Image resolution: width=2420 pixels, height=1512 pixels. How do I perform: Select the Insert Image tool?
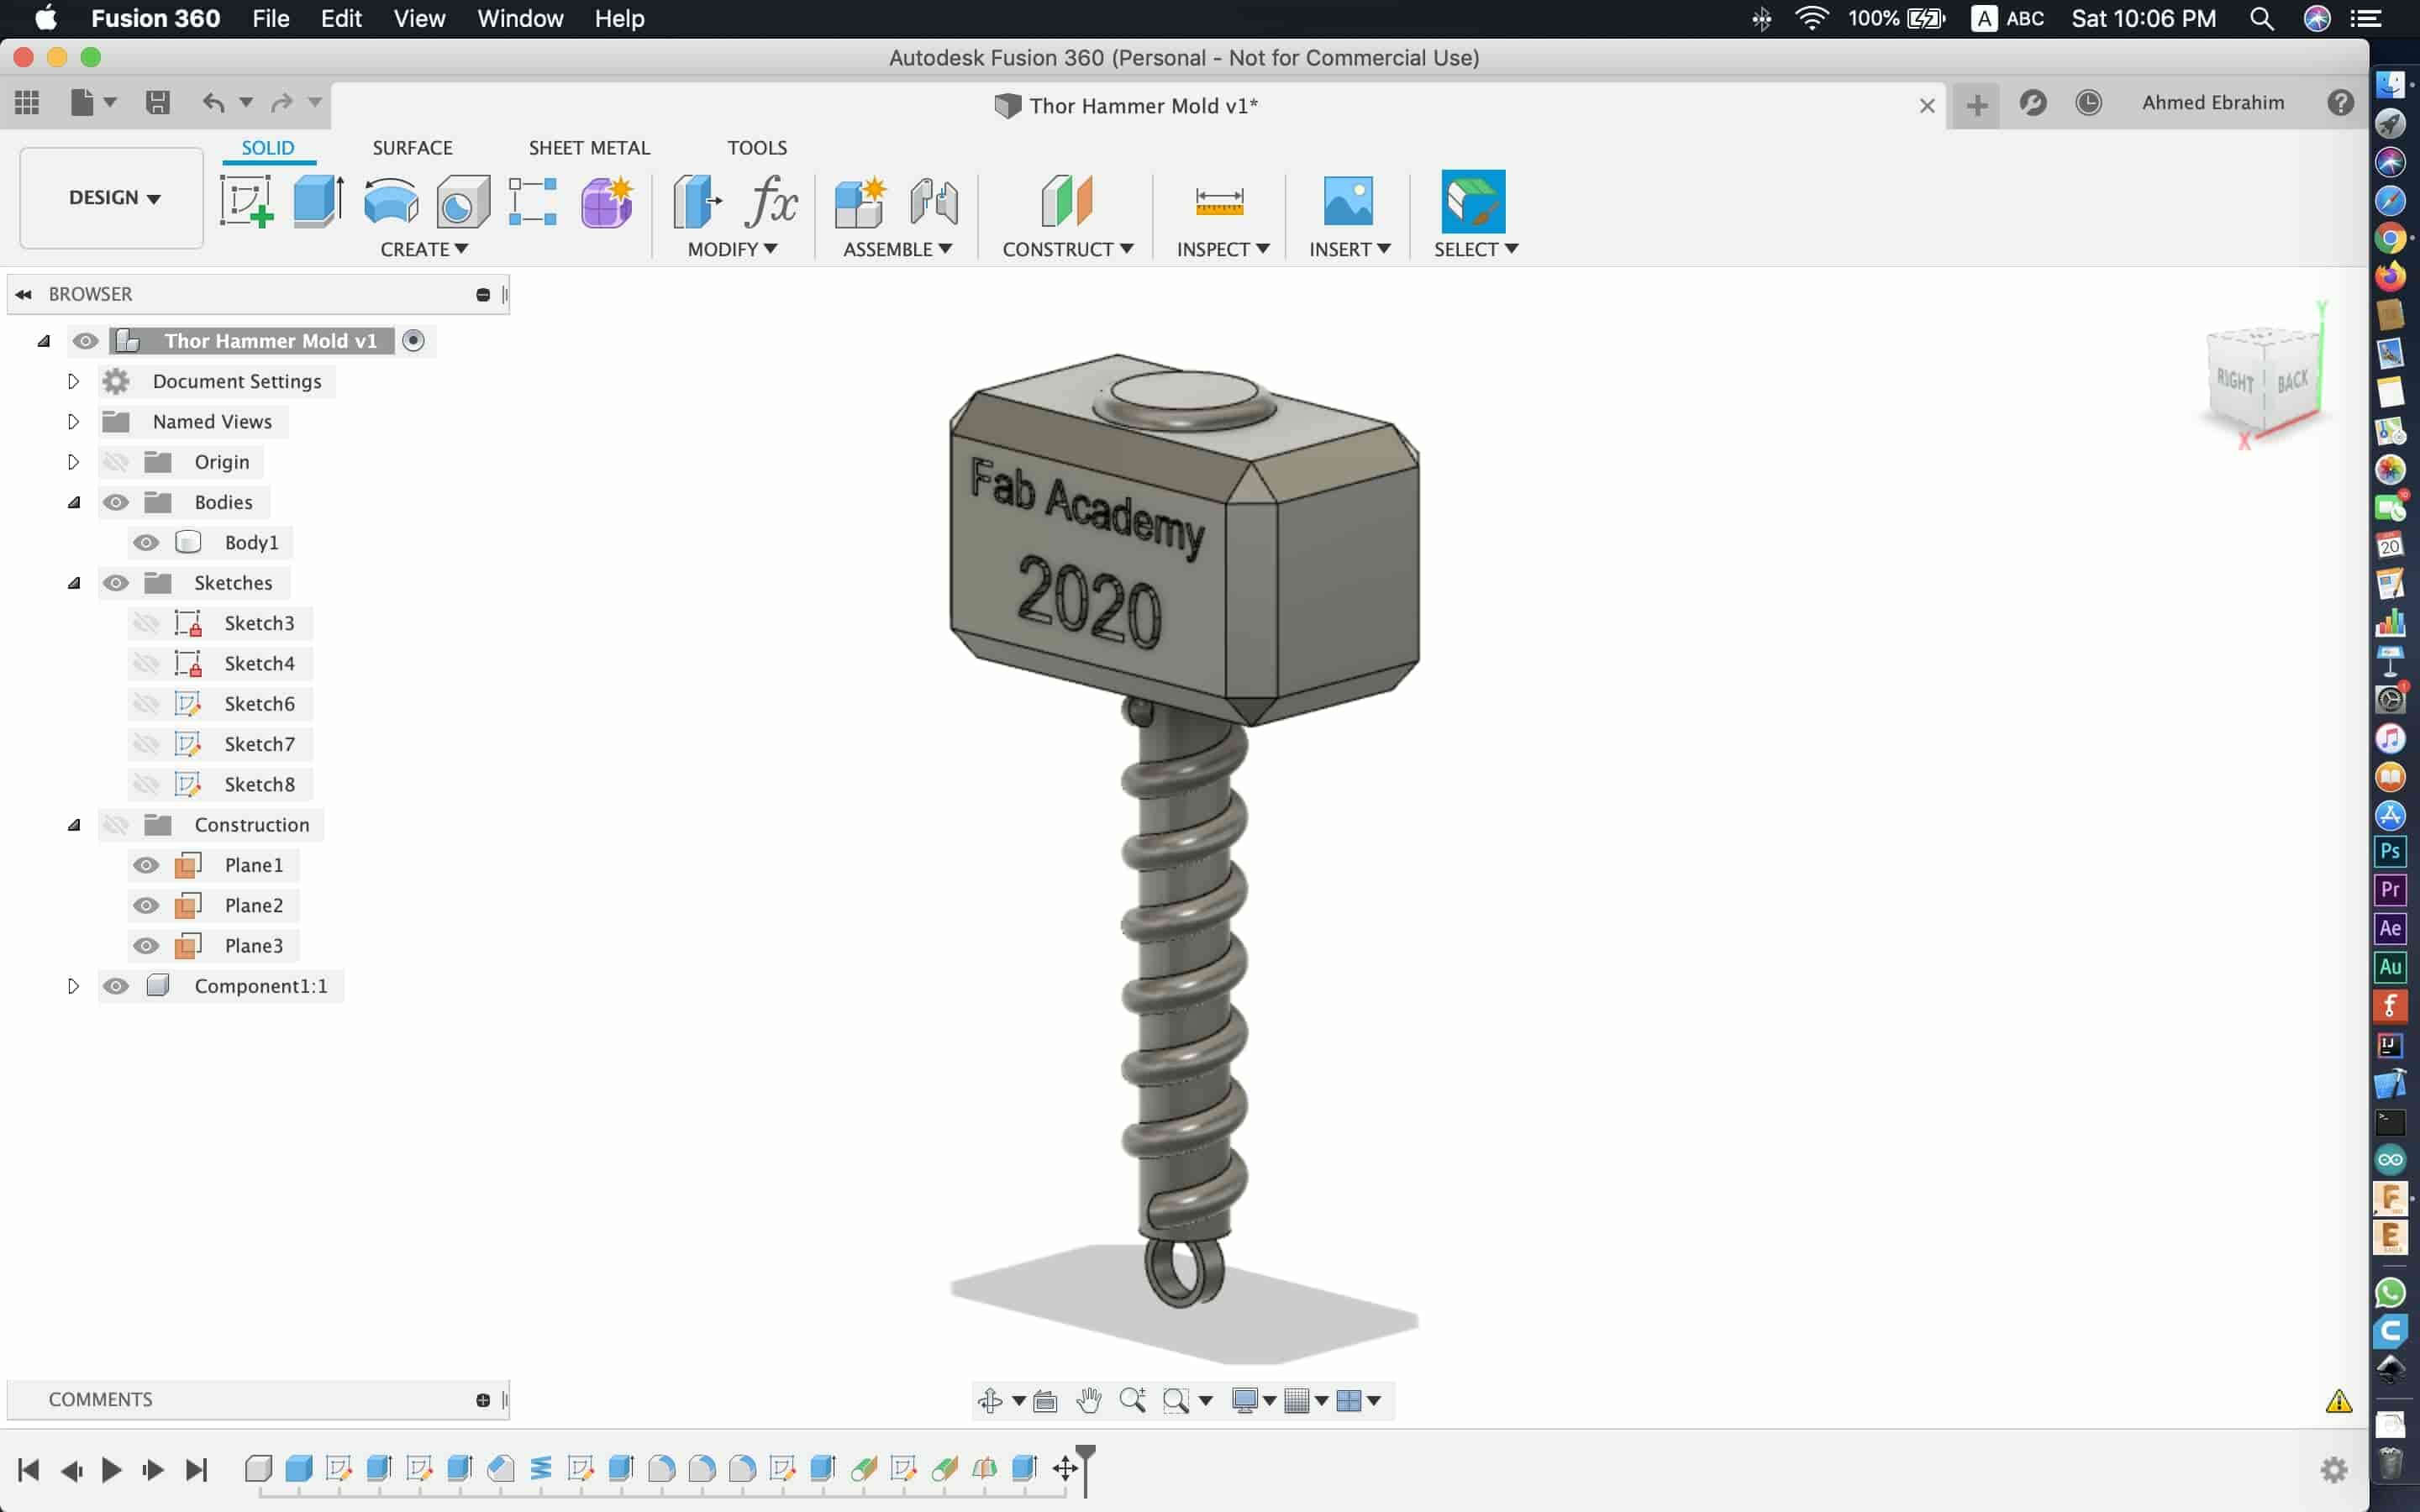pyautogui.click(x=1348, y=201)
